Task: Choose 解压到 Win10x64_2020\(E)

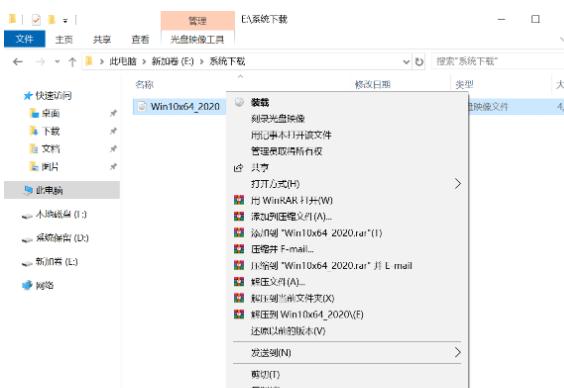Action: point(307,314)
